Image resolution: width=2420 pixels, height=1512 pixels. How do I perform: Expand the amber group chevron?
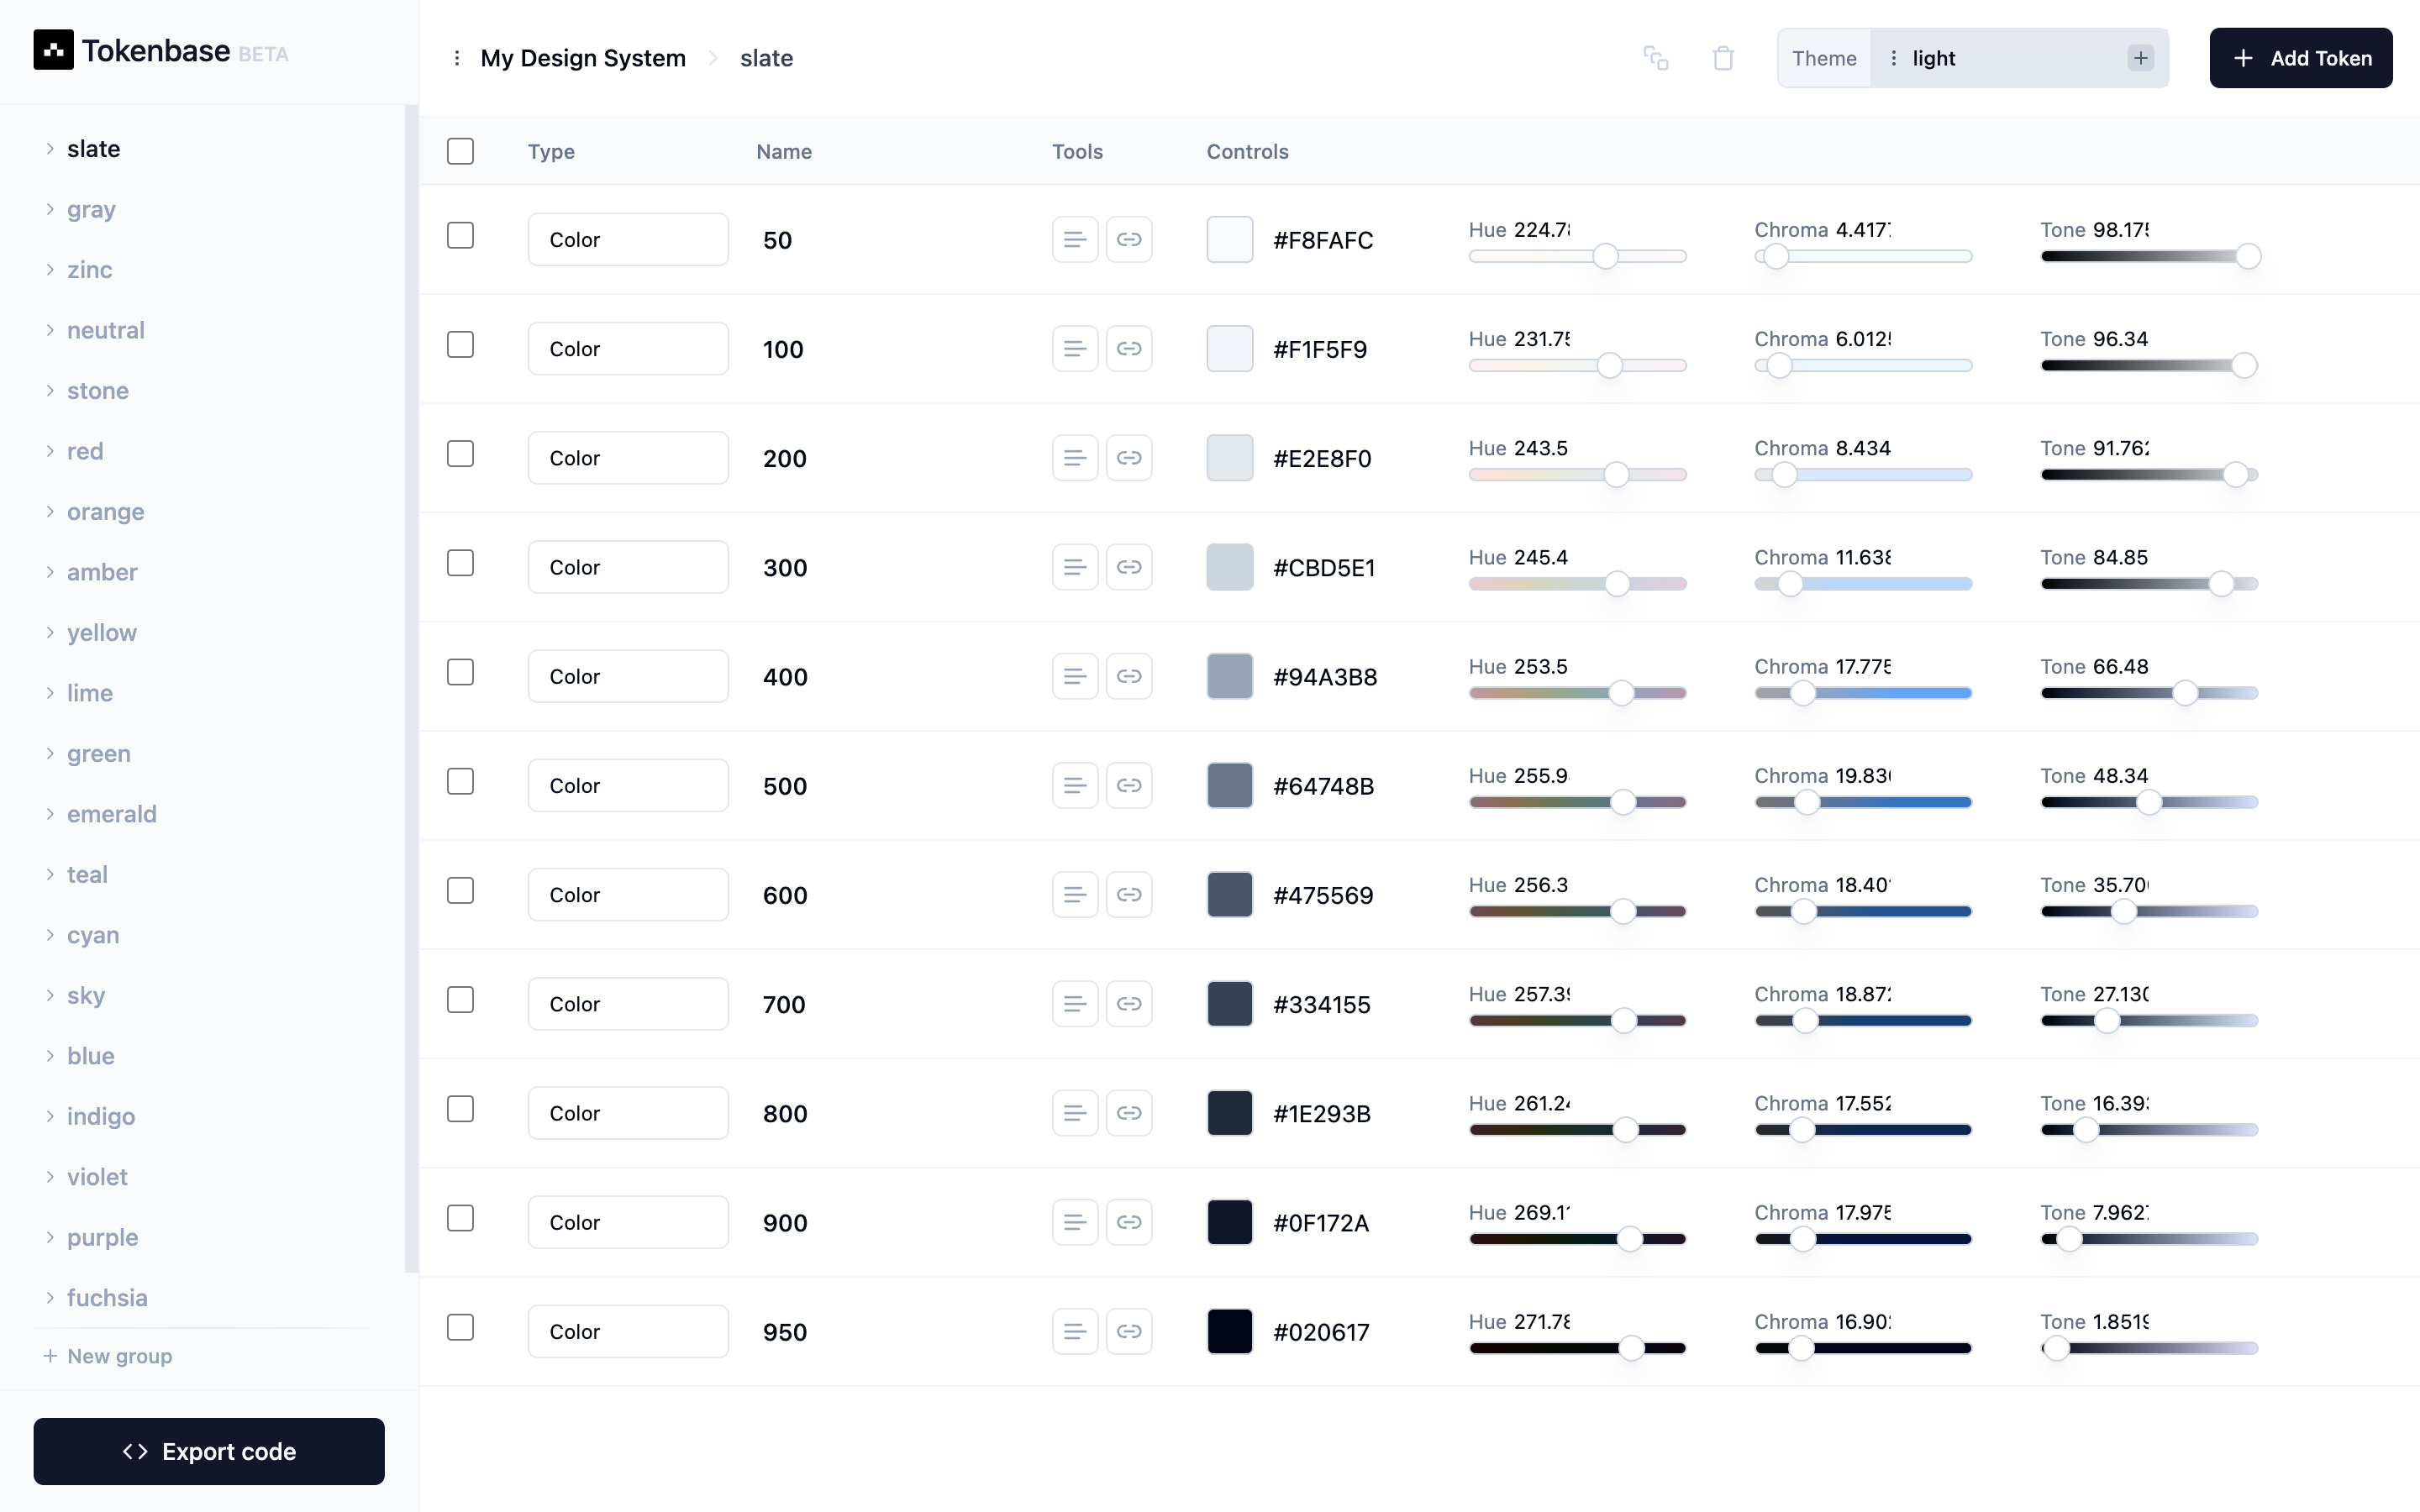[50, 572]
